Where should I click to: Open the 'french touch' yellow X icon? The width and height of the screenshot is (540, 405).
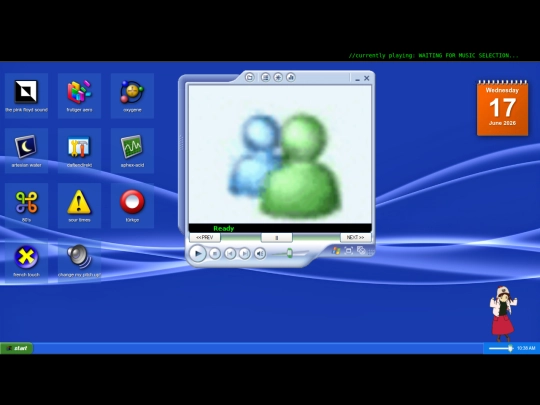point(26,260)
